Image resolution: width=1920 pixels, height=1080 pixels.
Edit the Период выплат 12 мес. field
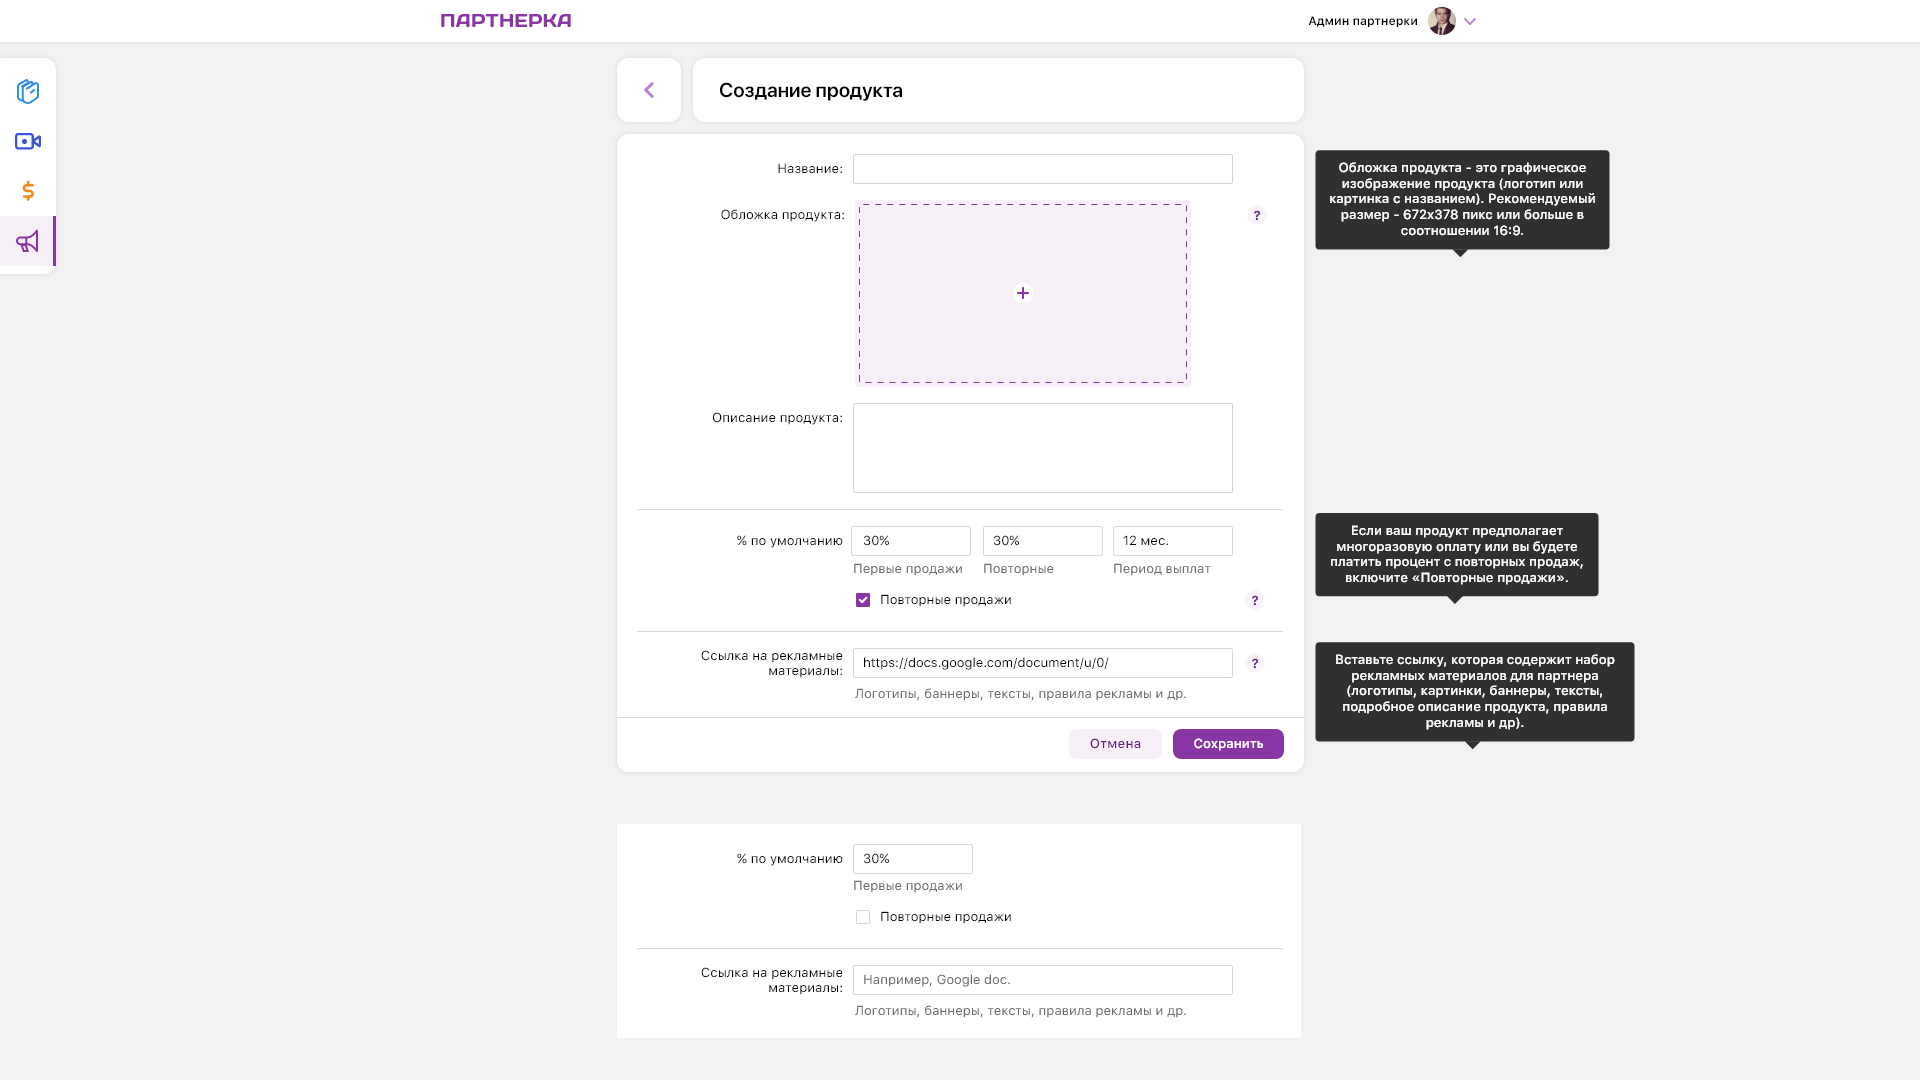coord(1172,541)
